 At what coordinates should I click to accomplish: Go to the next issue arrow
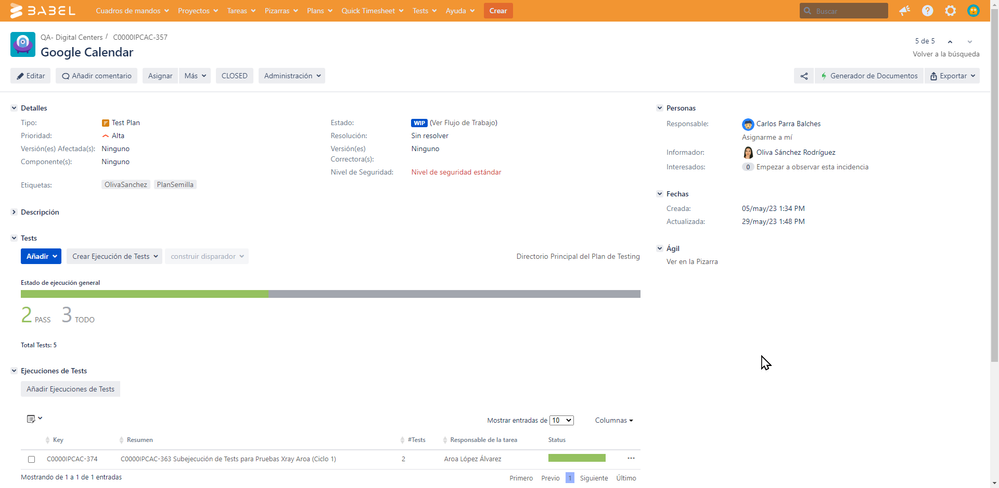tap(970, 42)
